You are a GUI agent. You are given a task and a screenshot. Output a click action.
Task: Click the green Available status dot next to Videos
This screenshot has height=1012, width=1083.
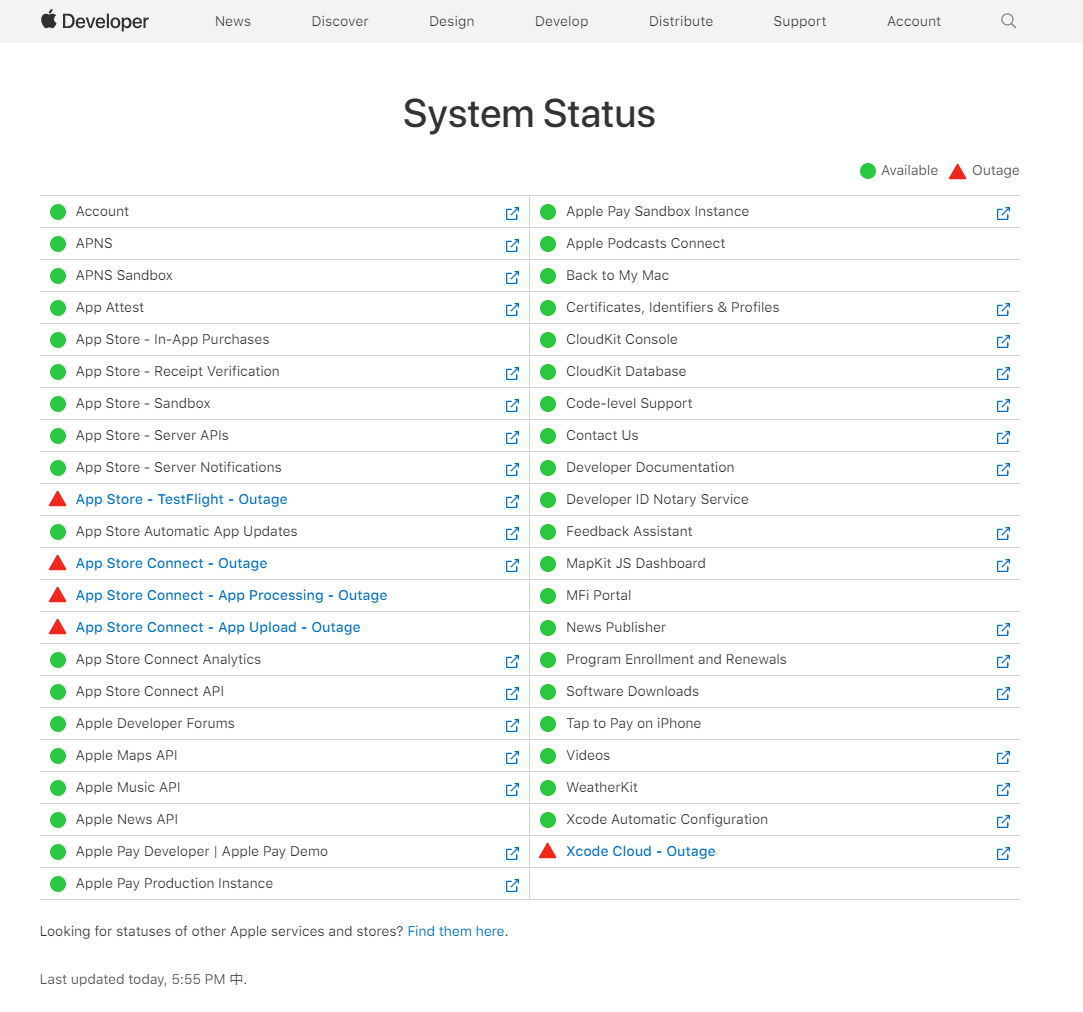[548, 755]
